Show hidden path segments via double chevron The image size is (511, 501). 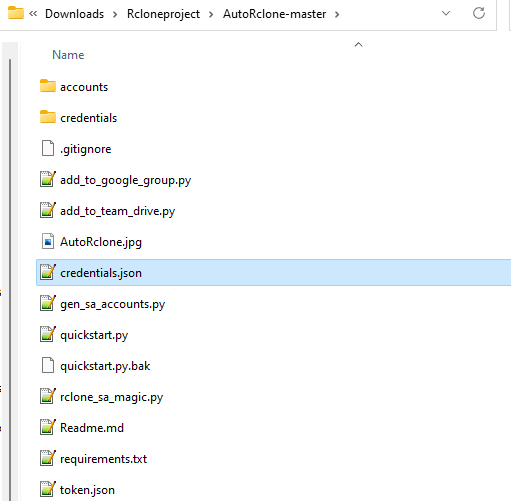[33, 14]
